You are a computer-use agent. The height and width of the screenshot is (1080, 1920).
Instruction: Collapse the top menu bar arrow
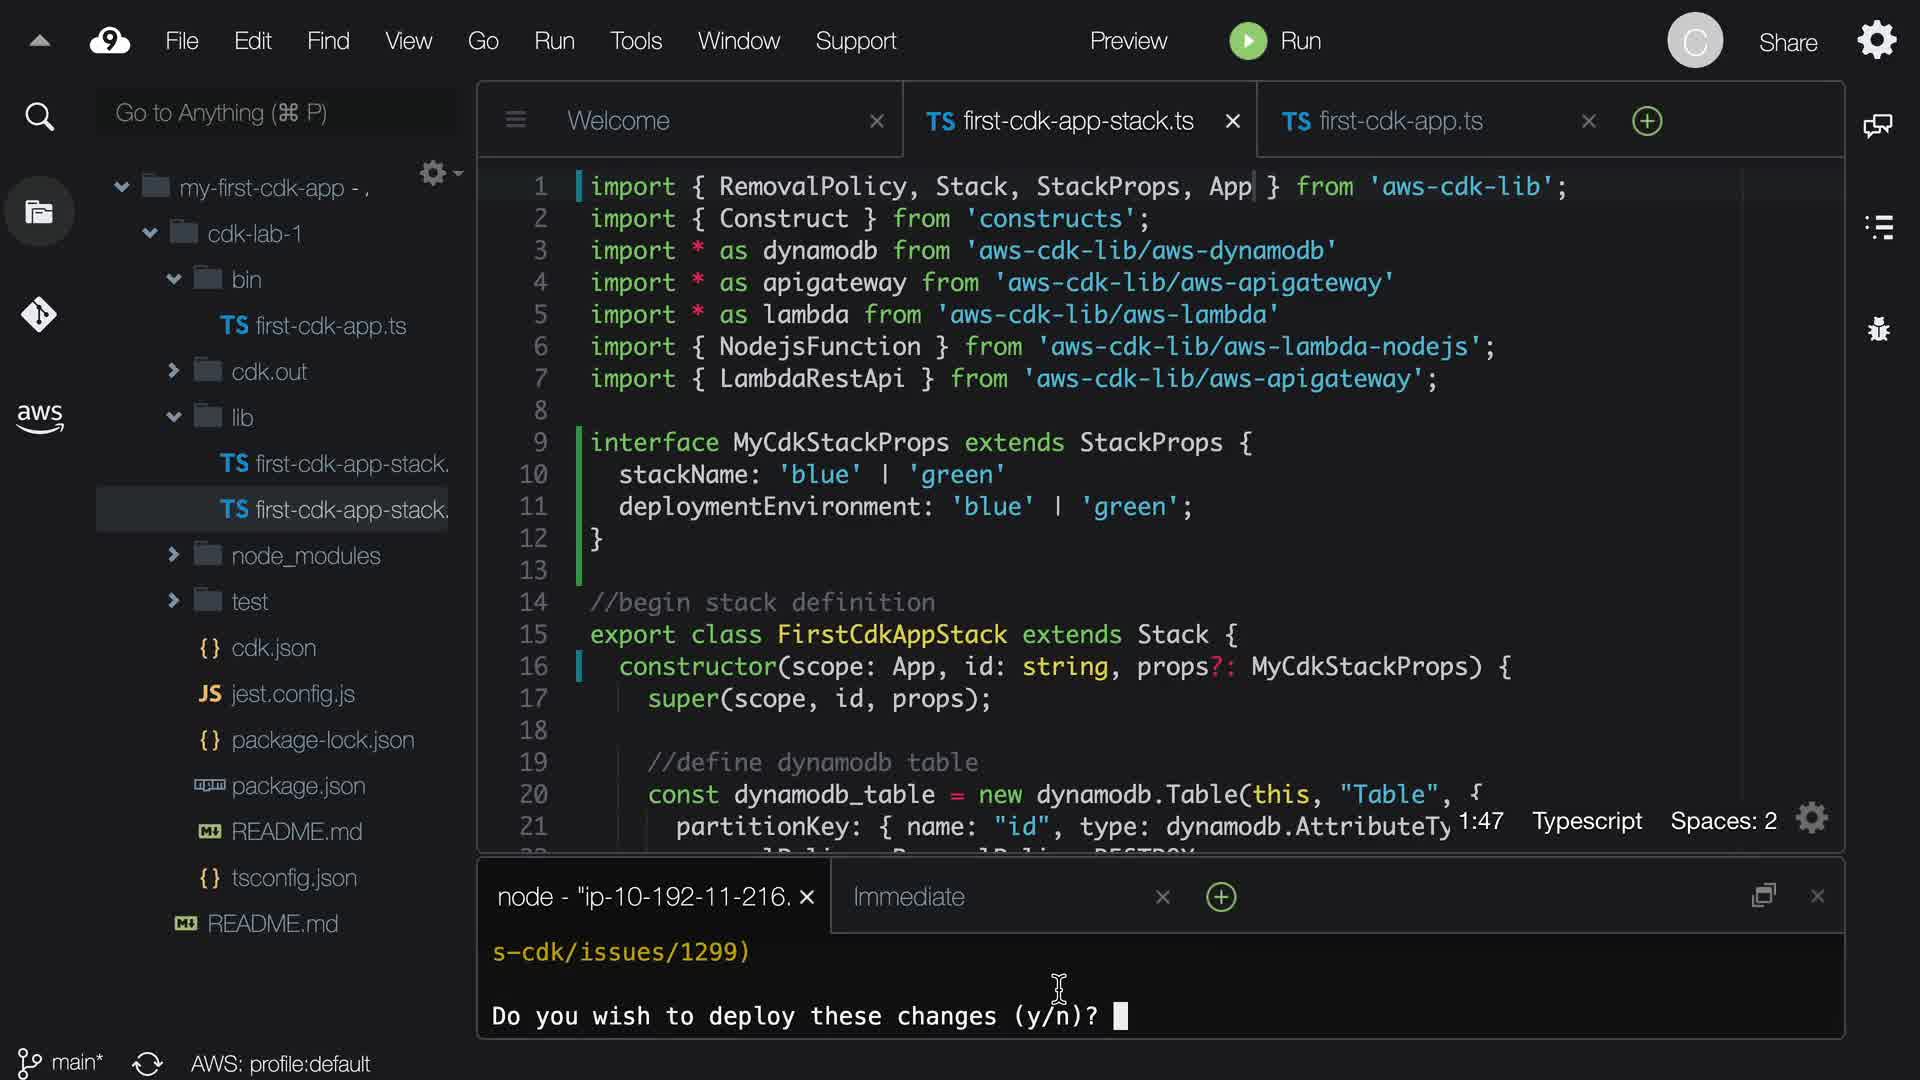point(40,41)
